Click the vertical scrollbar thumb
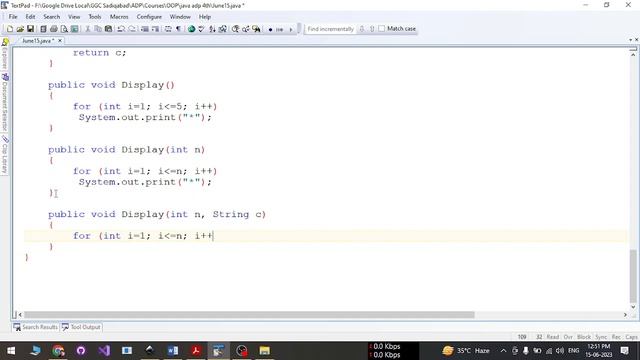640x360 pixels. pos(633,276)
